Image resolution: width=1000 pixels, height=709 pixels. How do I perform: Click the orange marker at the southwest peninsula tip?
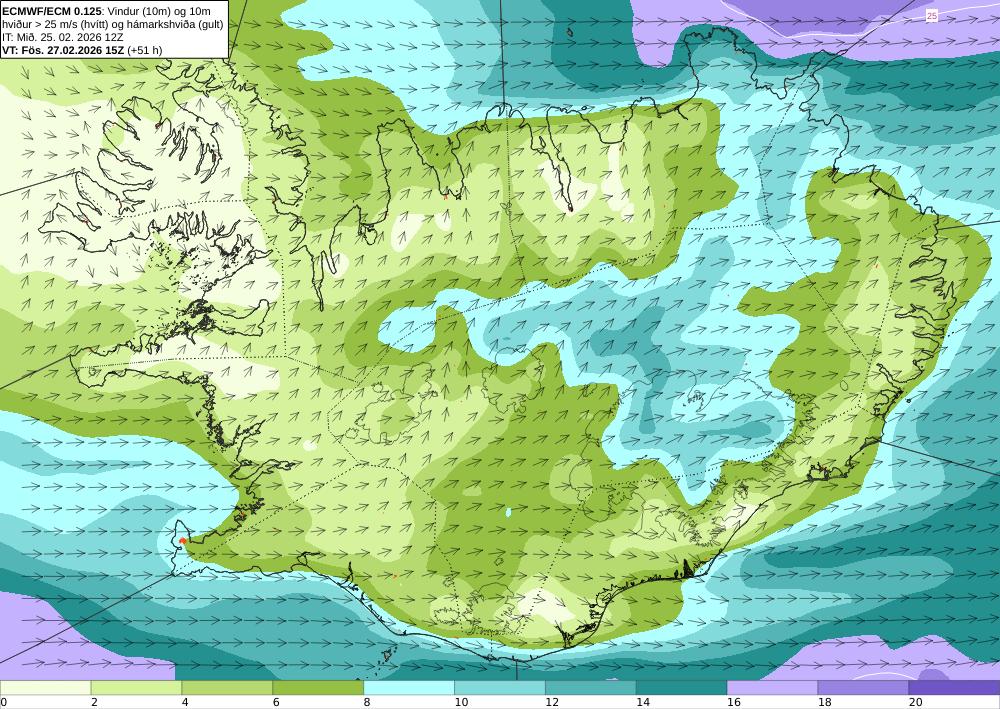coord(183,541)
